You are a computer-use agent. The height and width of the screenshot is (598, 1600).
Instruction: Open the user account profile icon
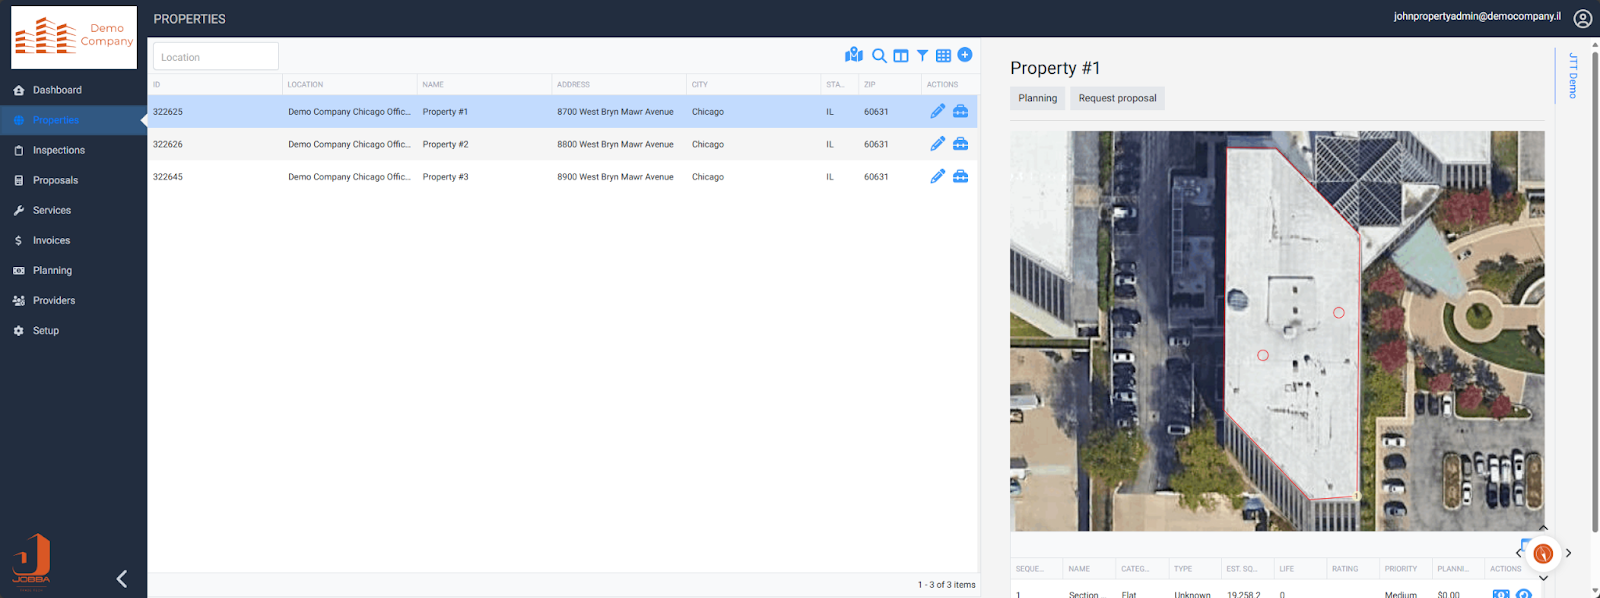click(x=1582, y=18)
